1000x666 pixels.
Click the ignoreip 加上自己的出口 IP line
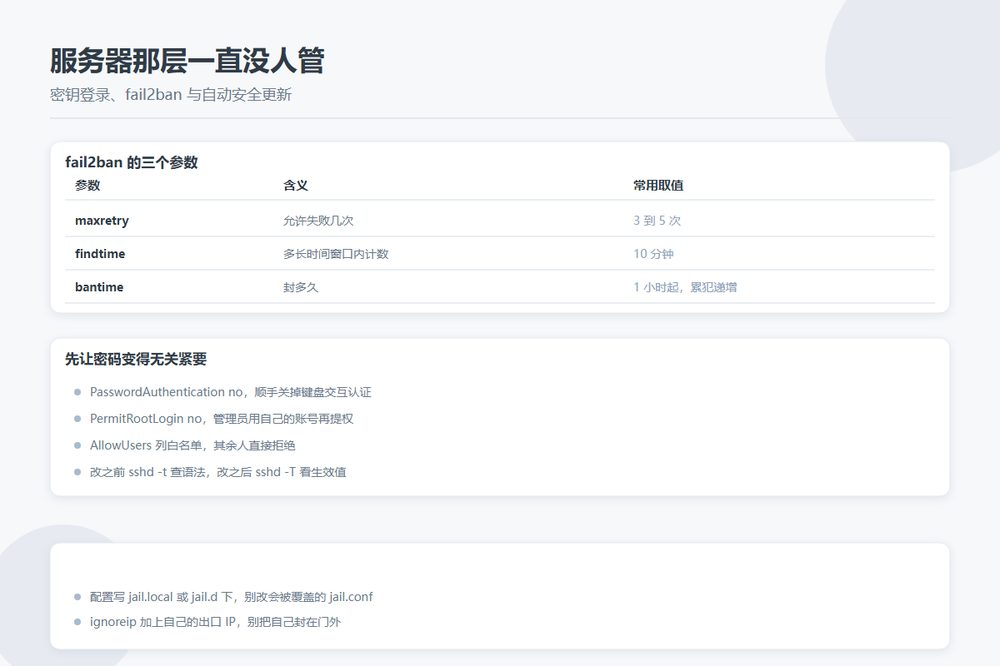click(x=215, y=622)
